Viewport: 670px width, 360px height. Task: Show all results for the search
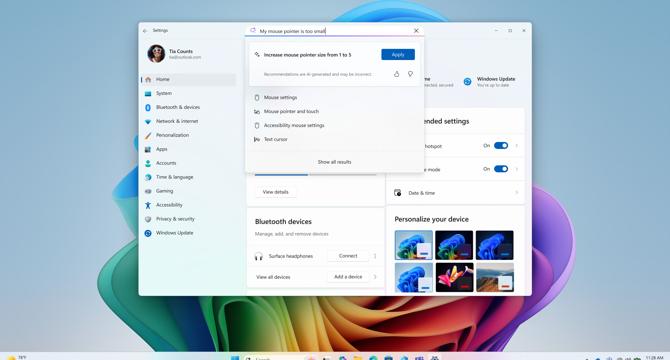[334, 162]
